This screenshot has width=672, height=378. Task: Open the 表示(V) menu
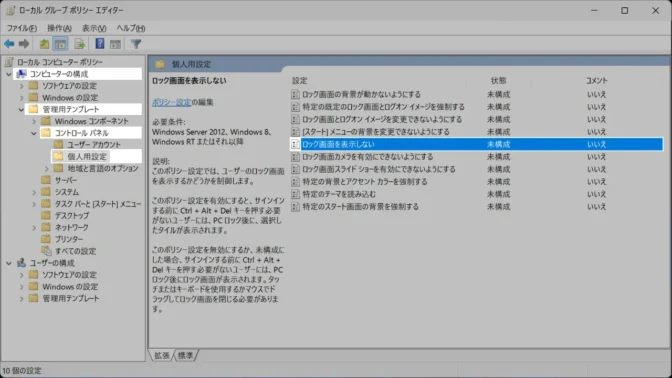(94, 28)
